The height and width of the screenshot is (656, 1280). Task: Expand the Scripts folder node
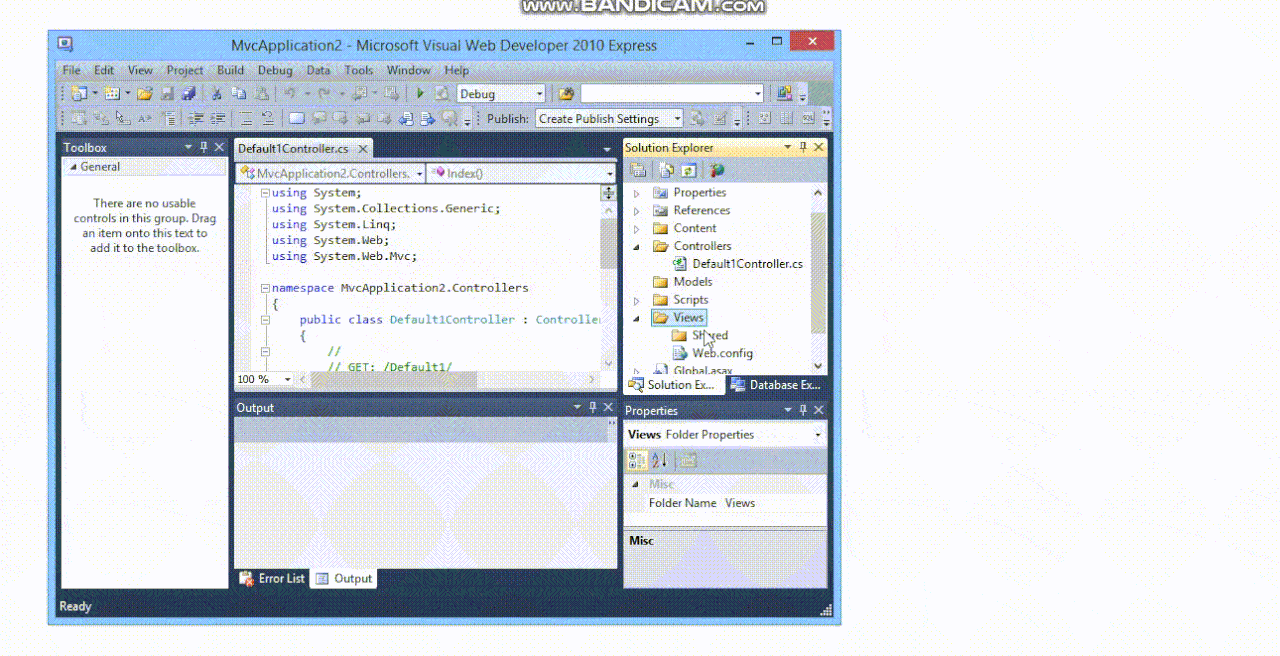point(637,300)
